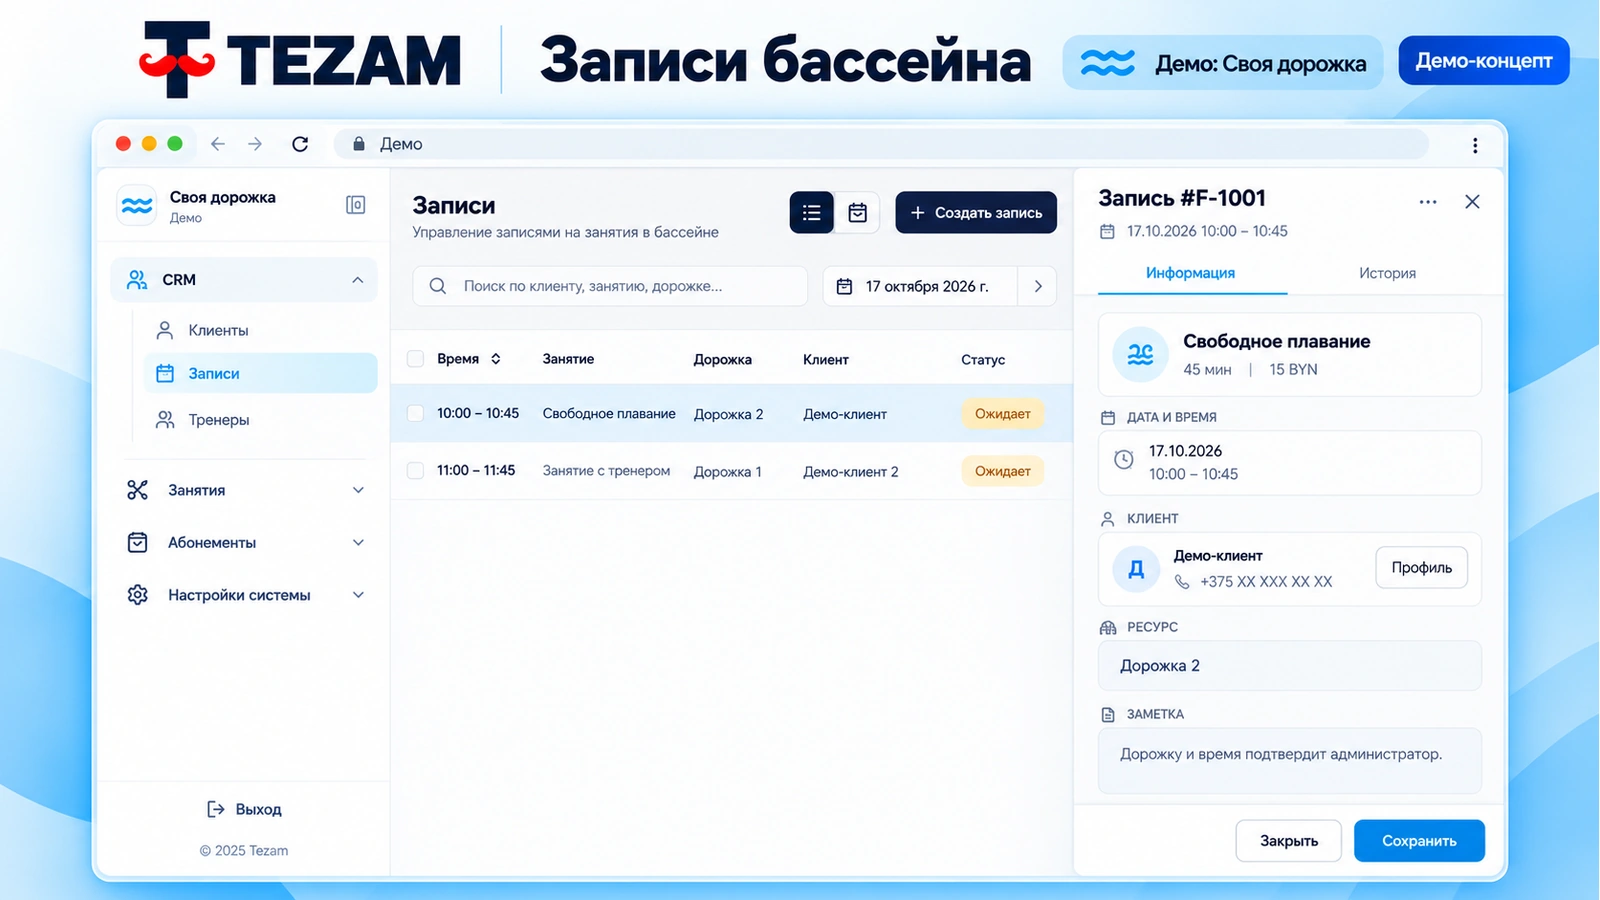Viewport: 1600px width, 900px height.
Task: Switch to the История tab
Action: [1387, 273]
